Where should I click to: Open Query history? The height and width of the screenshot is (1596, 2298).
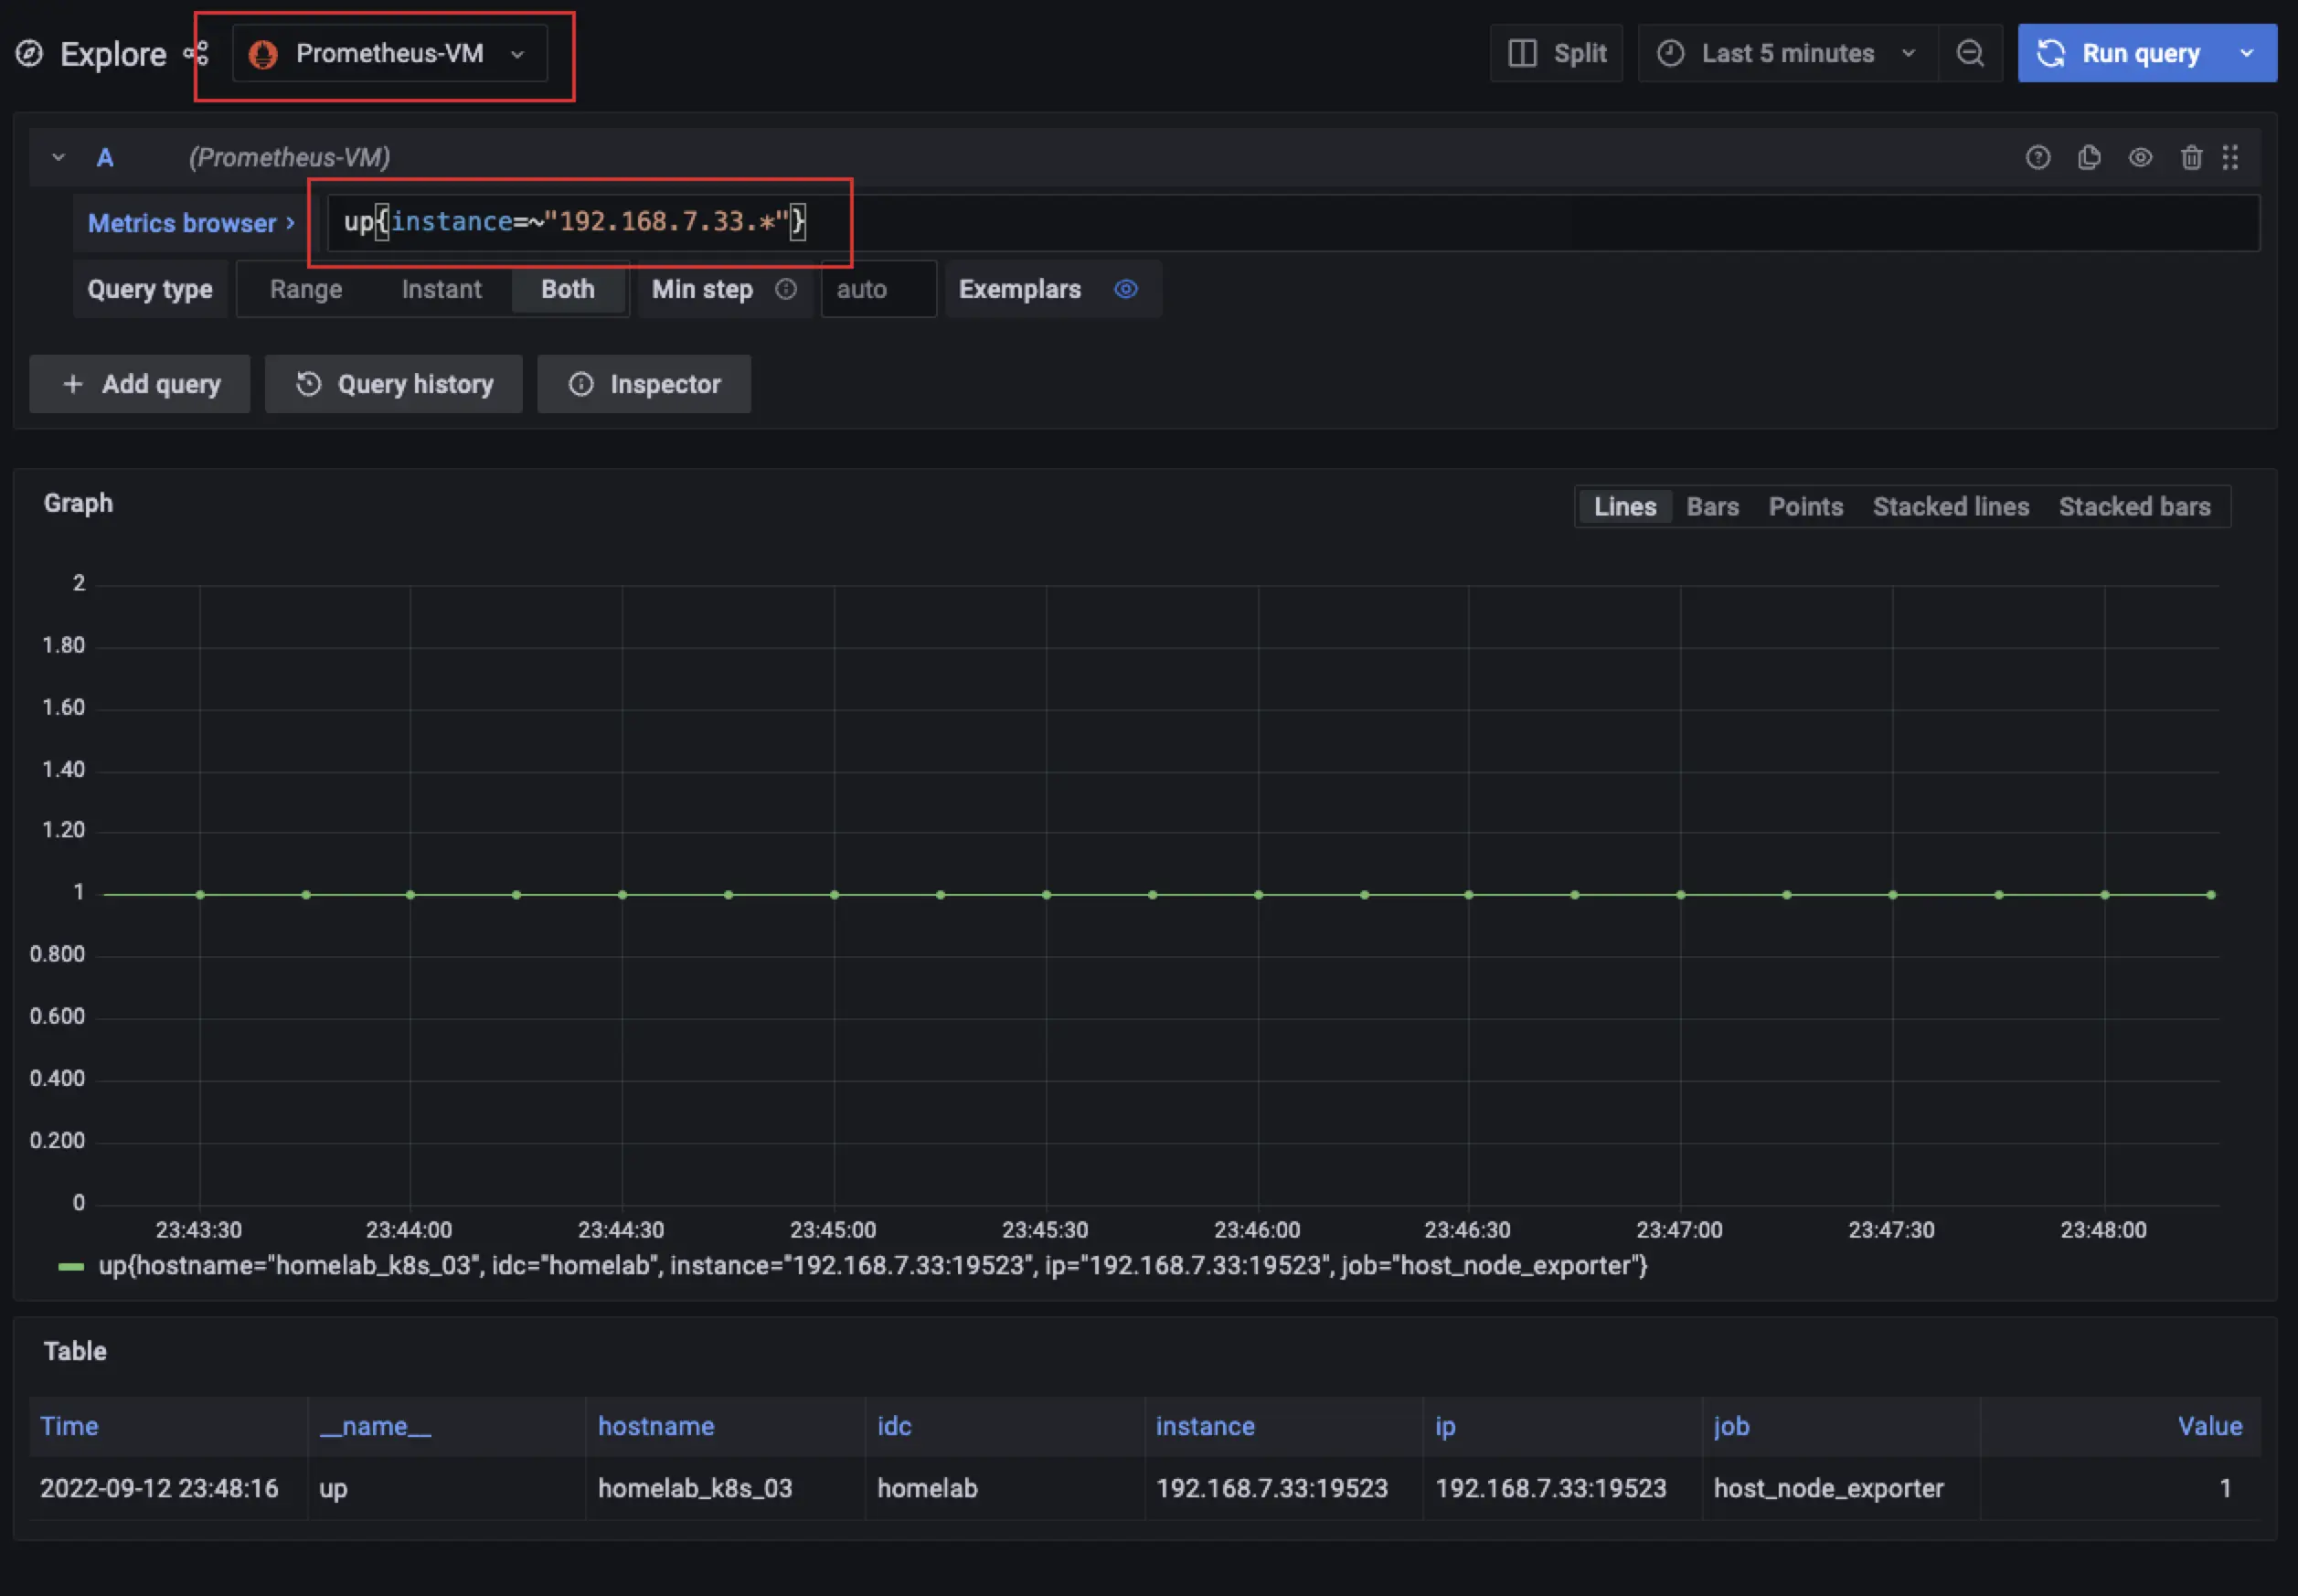pos(394,384)
